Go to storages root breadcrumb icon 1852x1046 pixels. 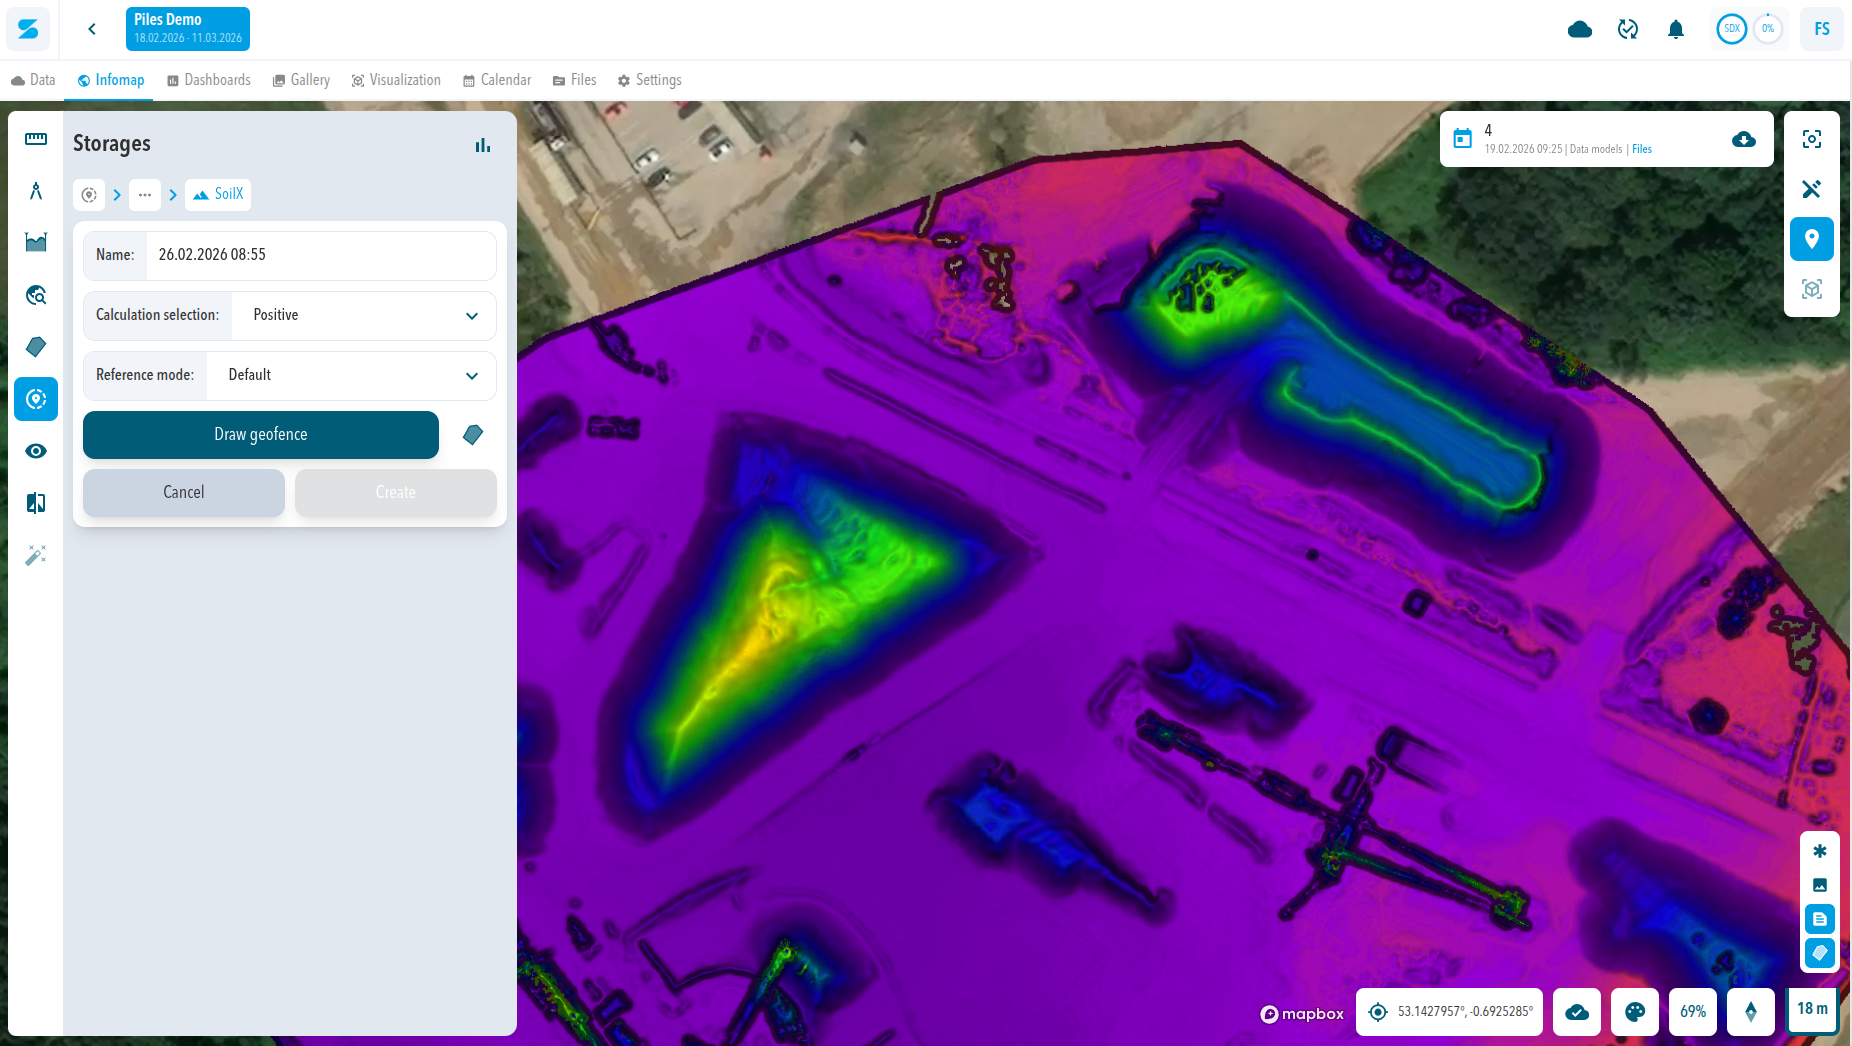(x=89, y=194)
